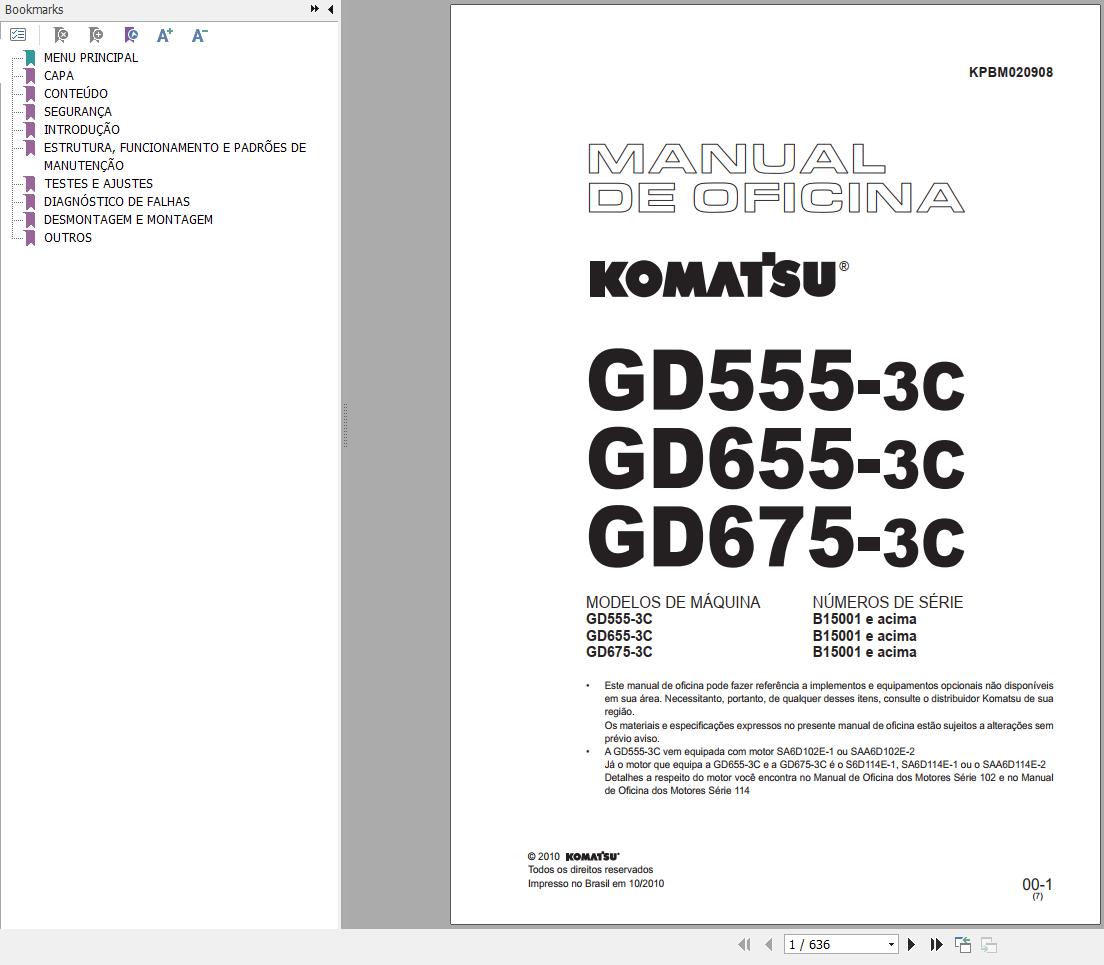The image size is (1104, 965).
Task: Increase bookmark font size with A+
Action: 165,34
